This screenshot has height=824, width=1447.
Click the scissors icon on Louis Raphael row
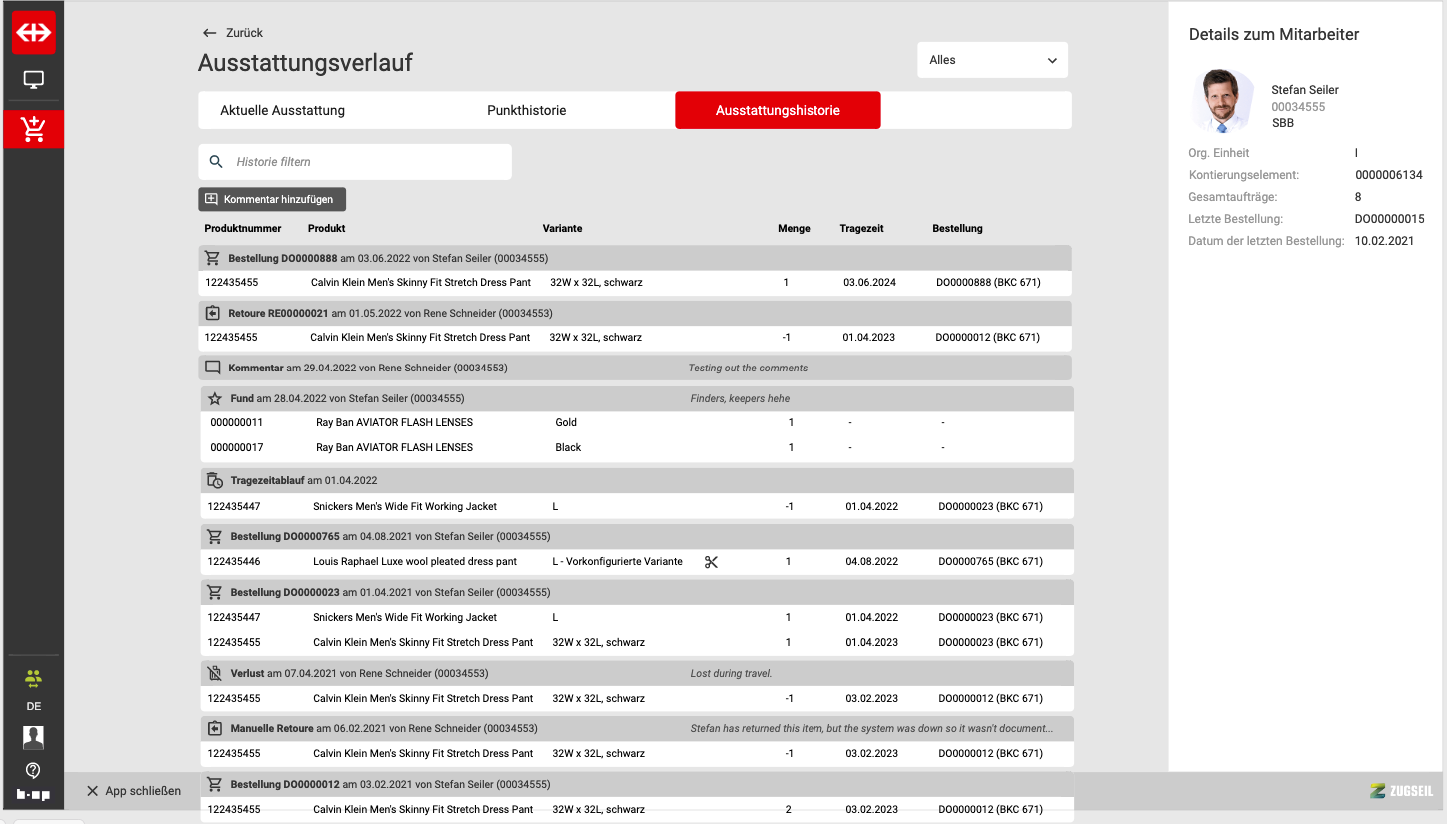pyautogui.click(x=711, y=562)
